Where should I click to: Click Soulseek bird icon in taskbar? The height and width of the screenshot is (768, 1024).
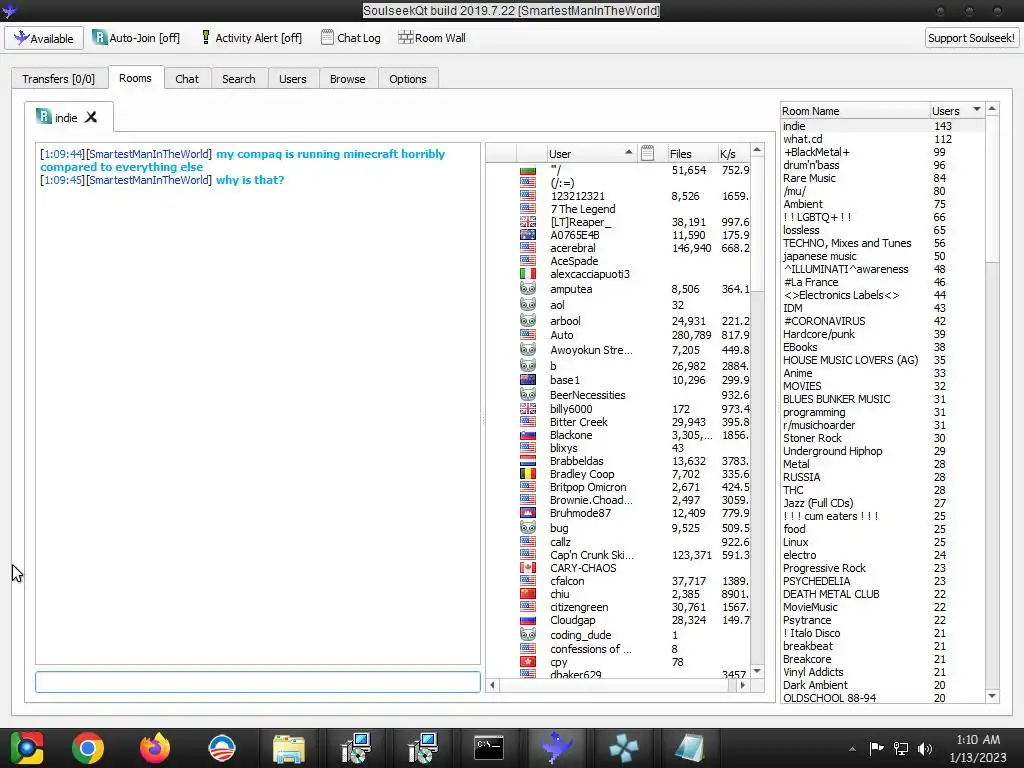tap(556, 748)
